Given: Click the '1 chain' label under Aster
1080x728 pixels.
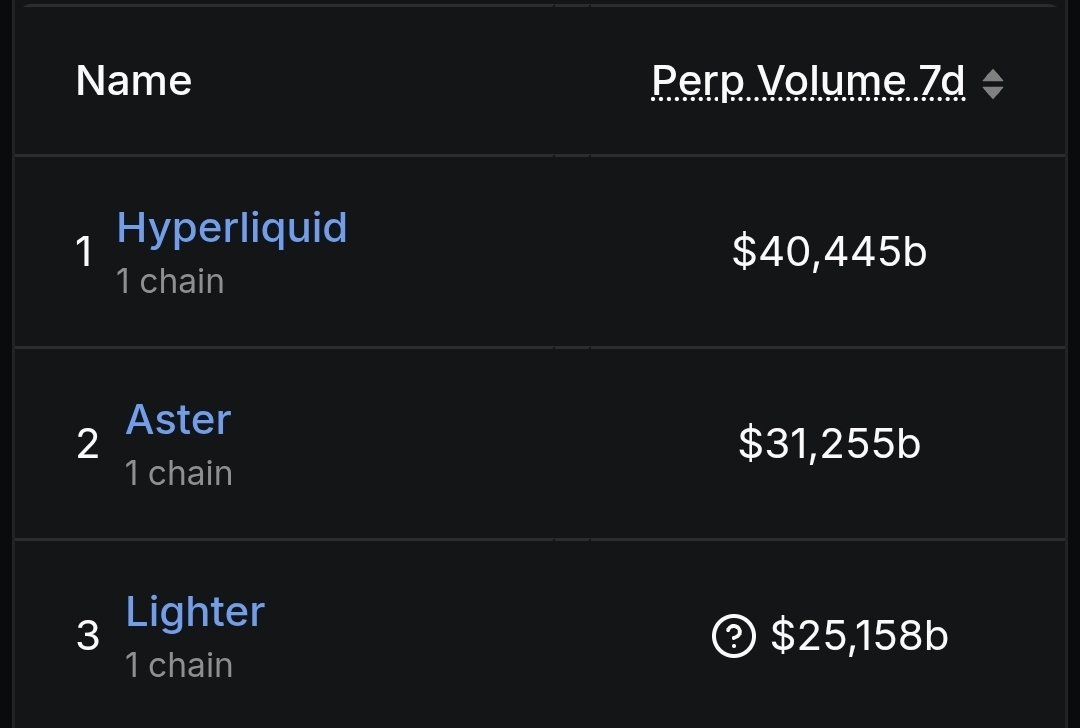Looking at the screenshot, I should tap(179, 473).
